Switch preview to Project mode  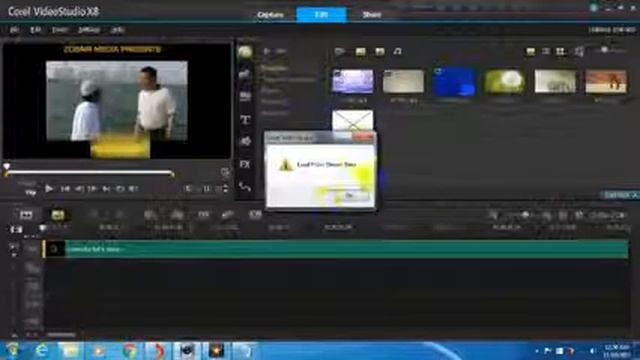tap(28, 184)
